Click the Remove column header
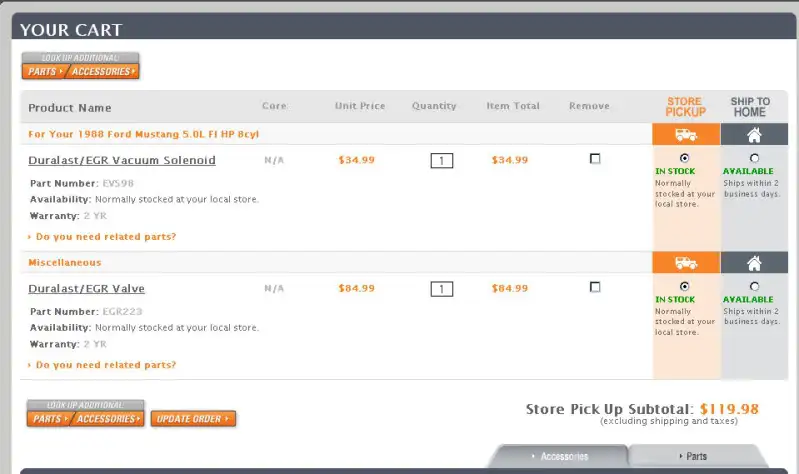 (x=590, y=106)
